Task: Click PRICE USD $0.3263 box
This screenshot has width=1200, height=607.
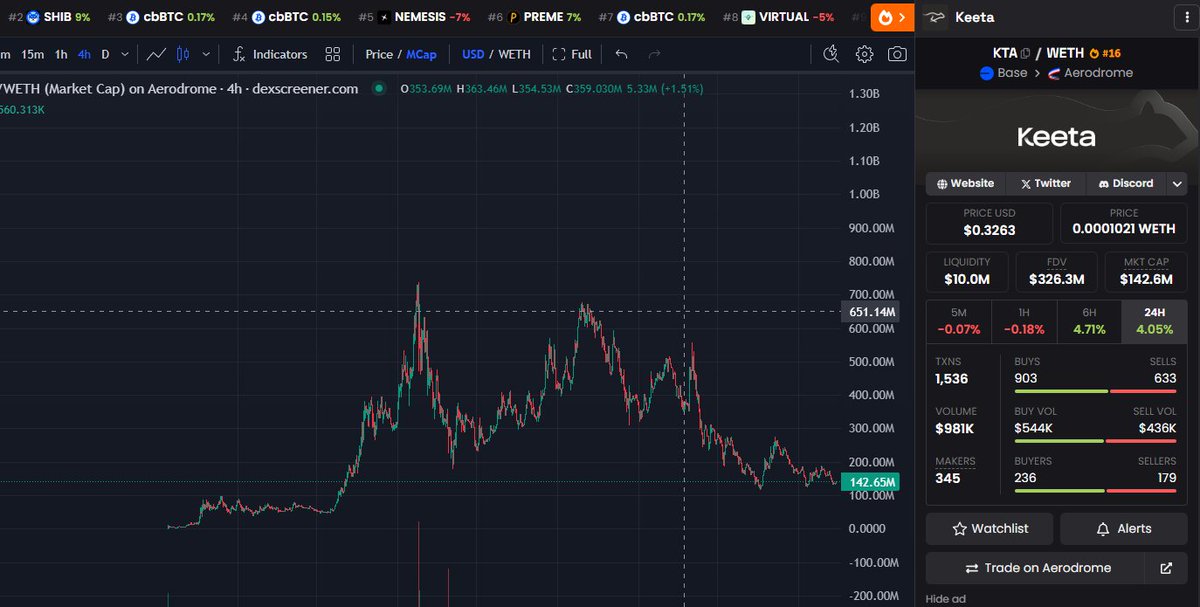Action: [x=989, y=223]
